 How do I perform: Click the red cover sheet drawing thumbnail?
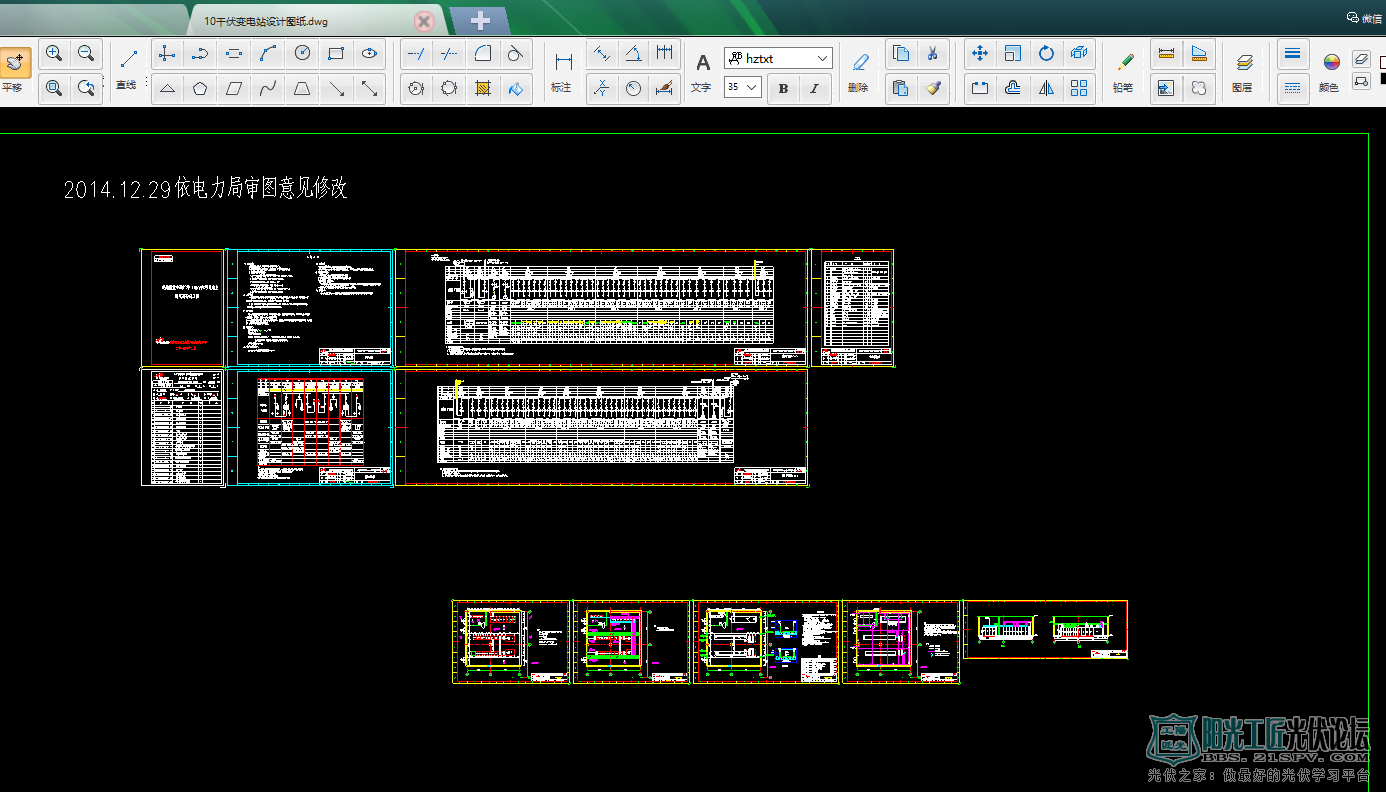click(183, 308)
